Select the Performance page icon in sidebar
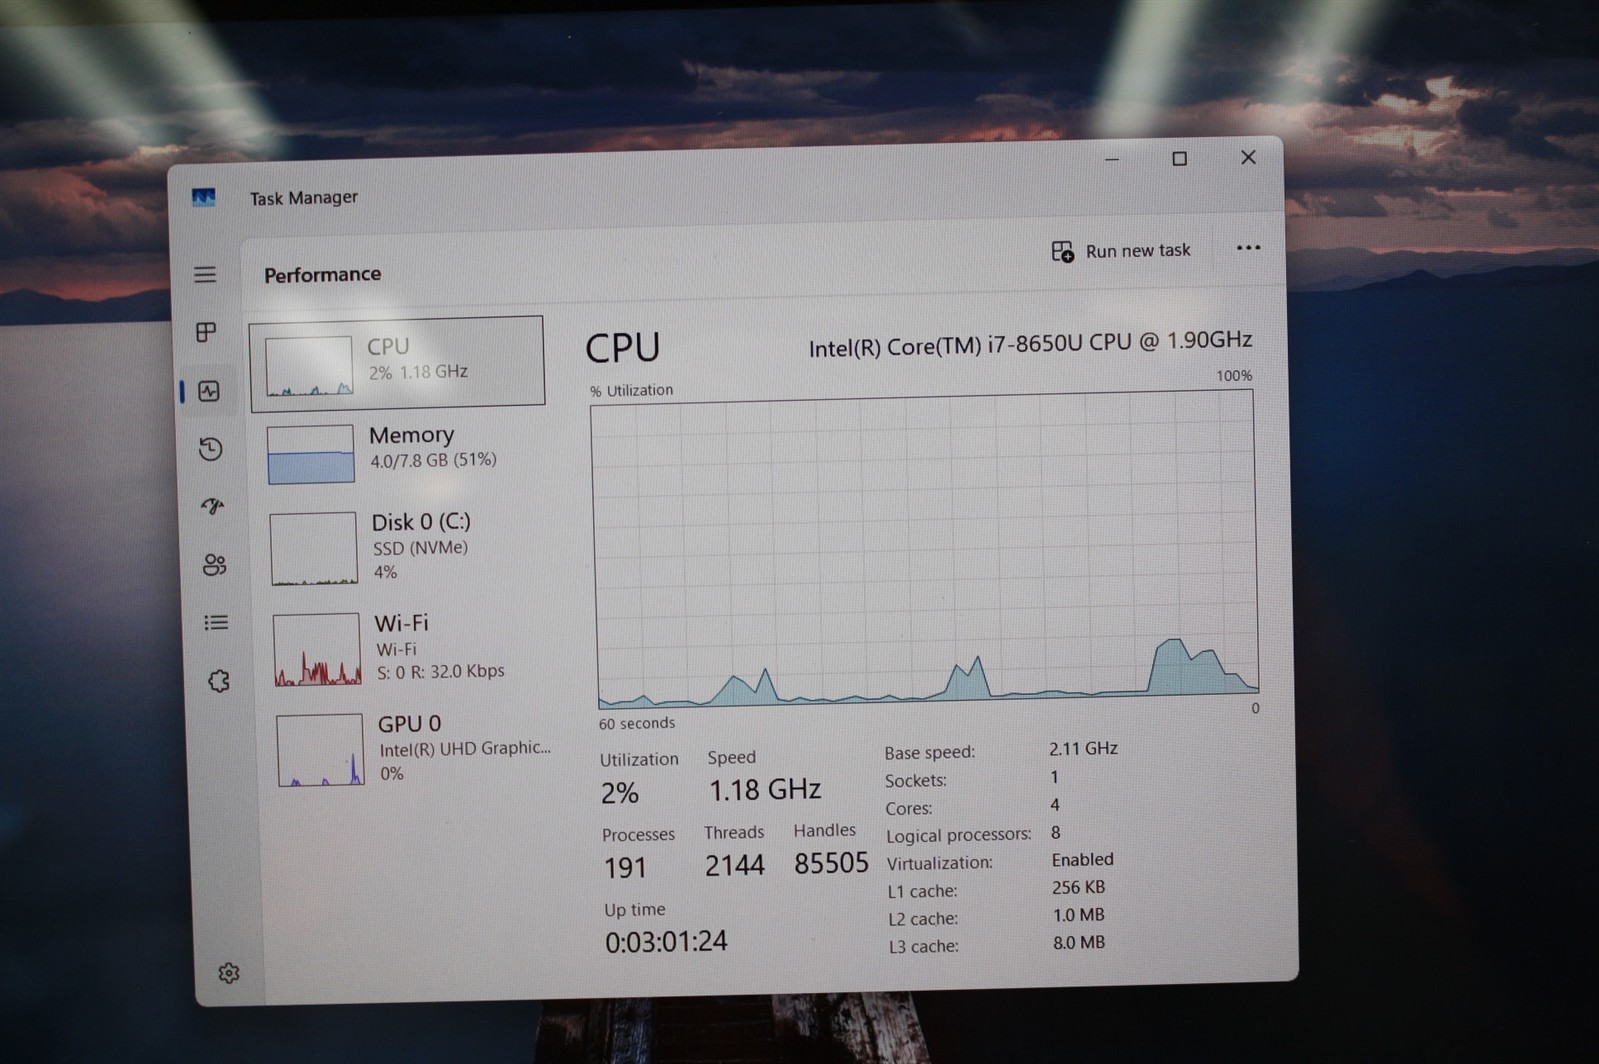The image size is (1599, 1064). (209, 391)
